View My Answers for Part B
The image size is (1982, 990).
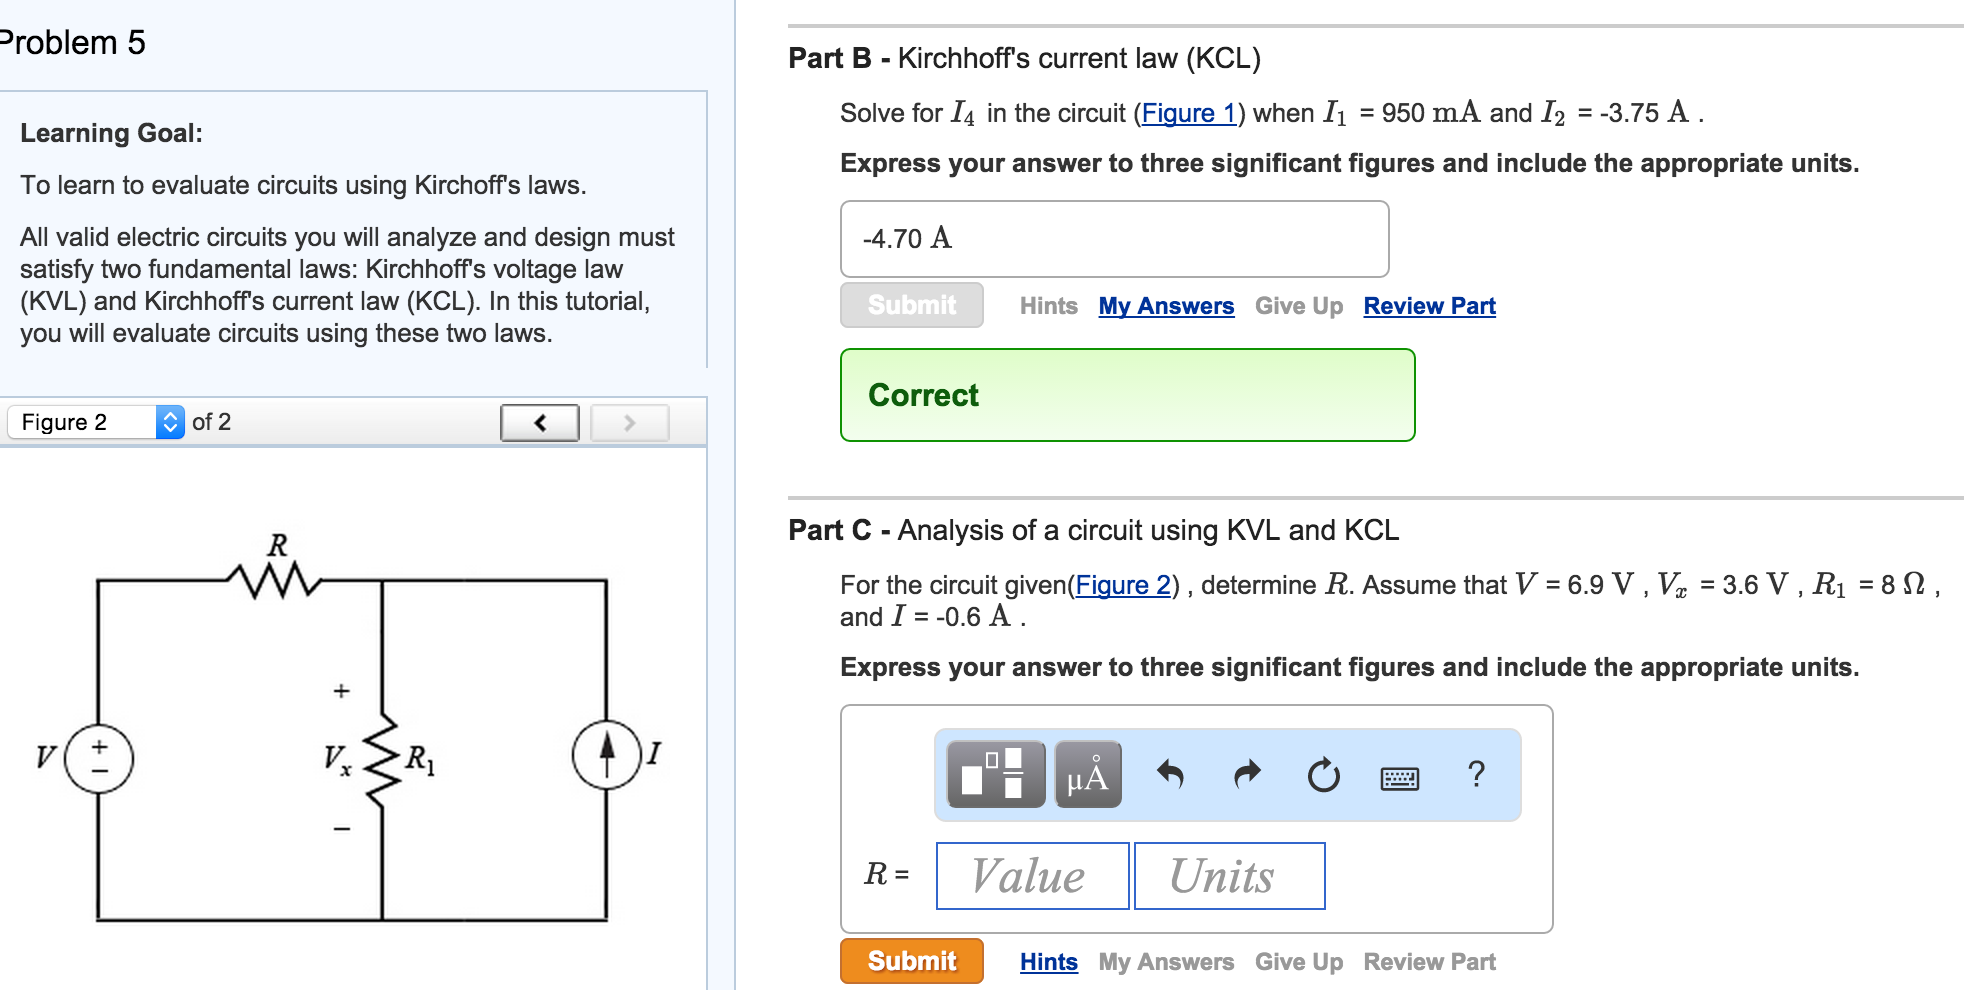[x=1165, y=306]
